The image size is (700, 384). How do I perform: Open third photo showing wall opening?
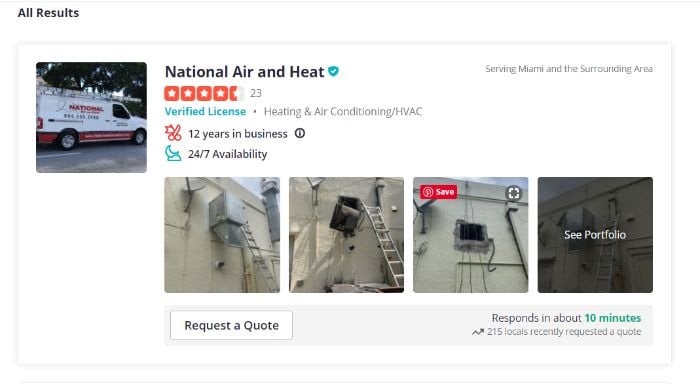(x=471, y=235)
